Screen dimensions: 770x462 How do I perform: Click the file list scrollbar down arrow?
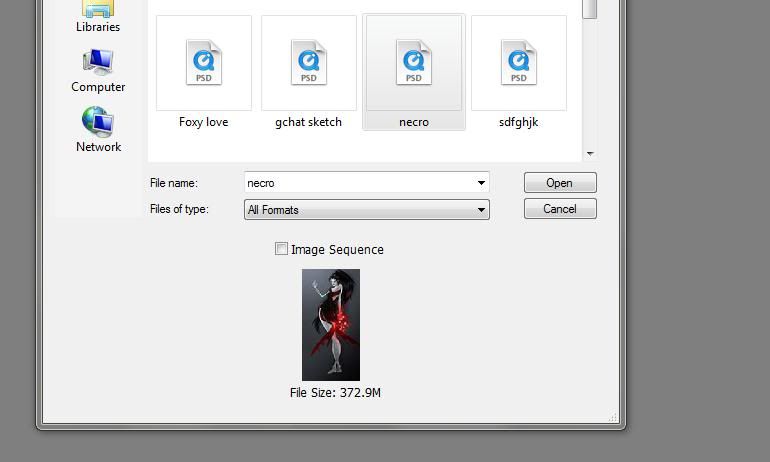click(590, 154)
